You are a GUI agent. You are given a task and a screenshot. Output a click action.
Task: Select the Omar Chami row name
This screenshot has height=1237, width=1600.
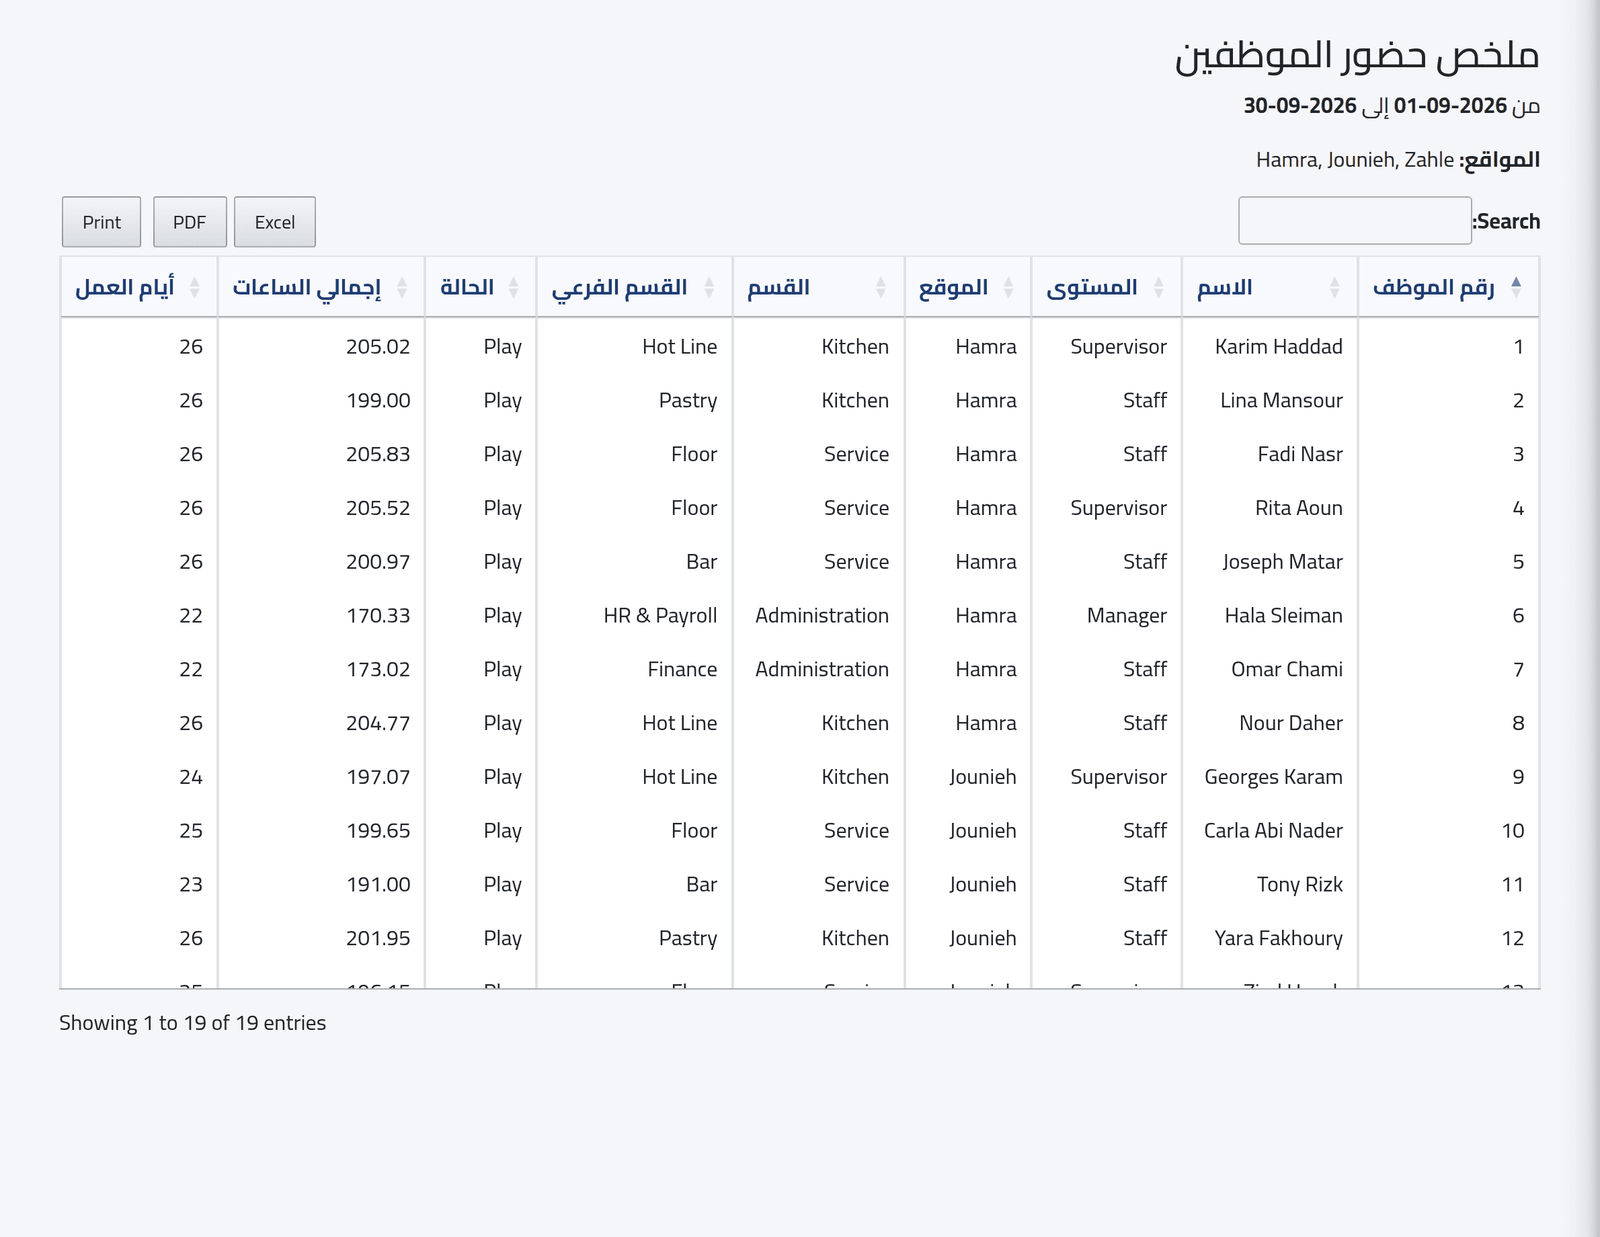click(1286, 670)
